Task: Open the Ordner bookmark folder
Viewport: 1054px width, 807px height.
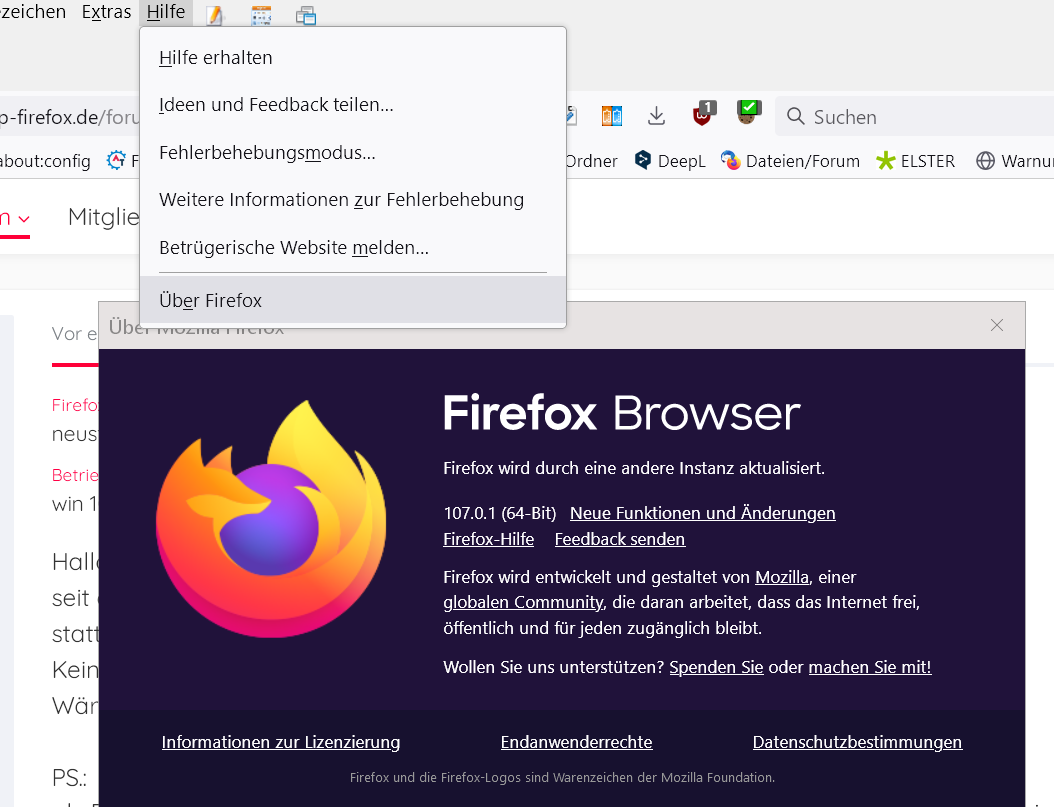Action: [591, 161]
